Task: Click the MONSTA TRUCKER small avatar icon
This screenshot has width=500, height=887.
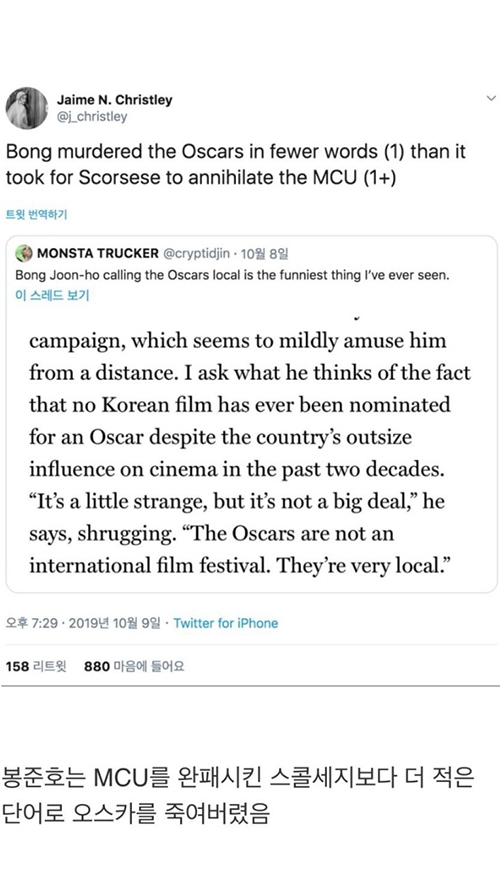Action: point(24,253)
